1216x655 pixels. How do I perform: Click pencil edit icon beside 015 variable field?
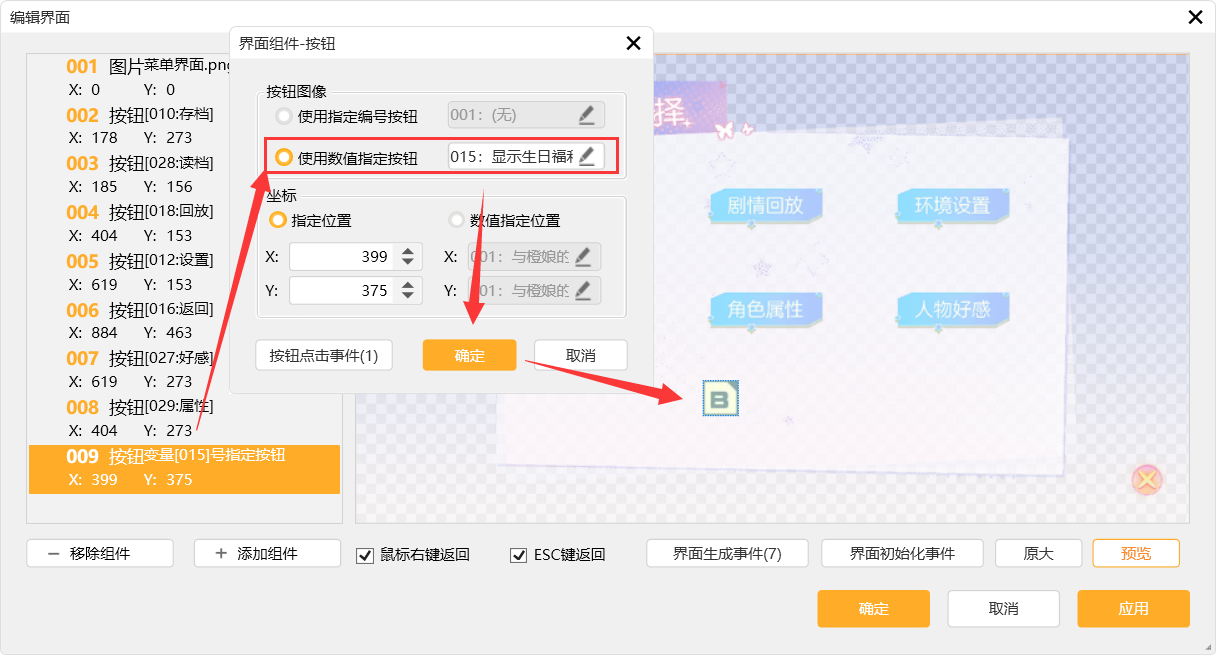click(587, 156)
